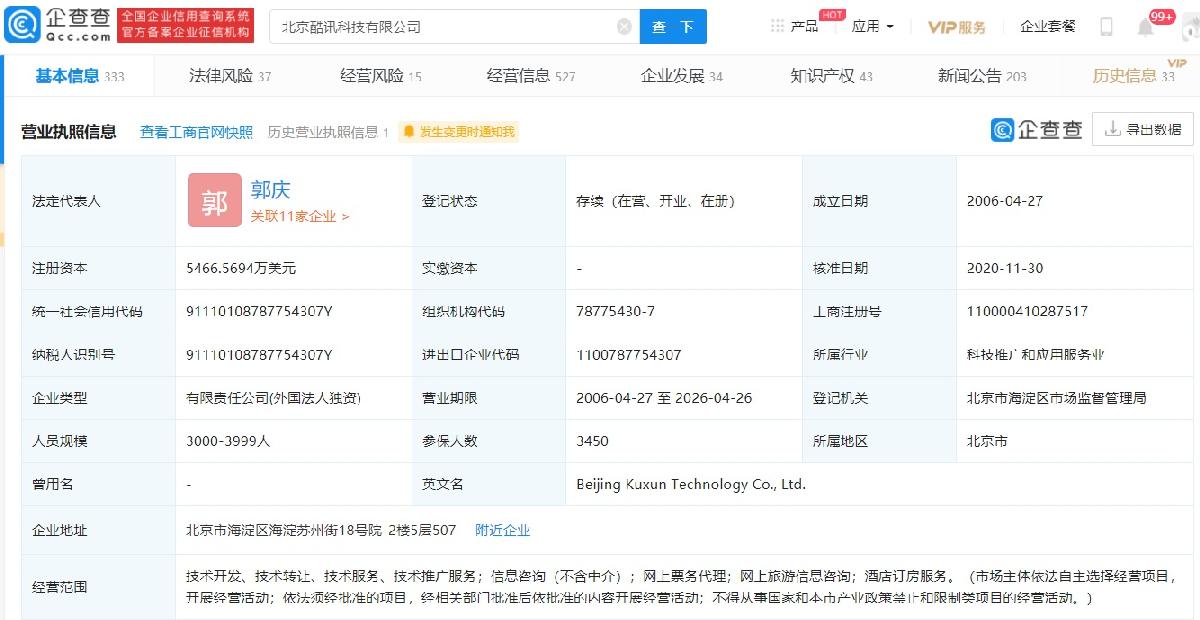
Task: Select registration authority 北京市海淀区市场监督管理局
Action: tap(1056, 398)
